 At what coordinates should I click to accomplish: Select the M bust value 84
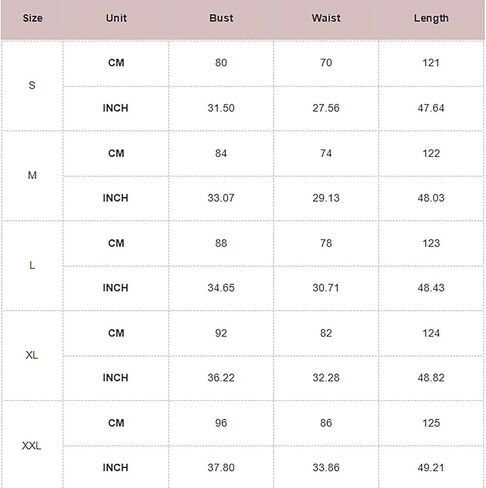pos(221,153)
